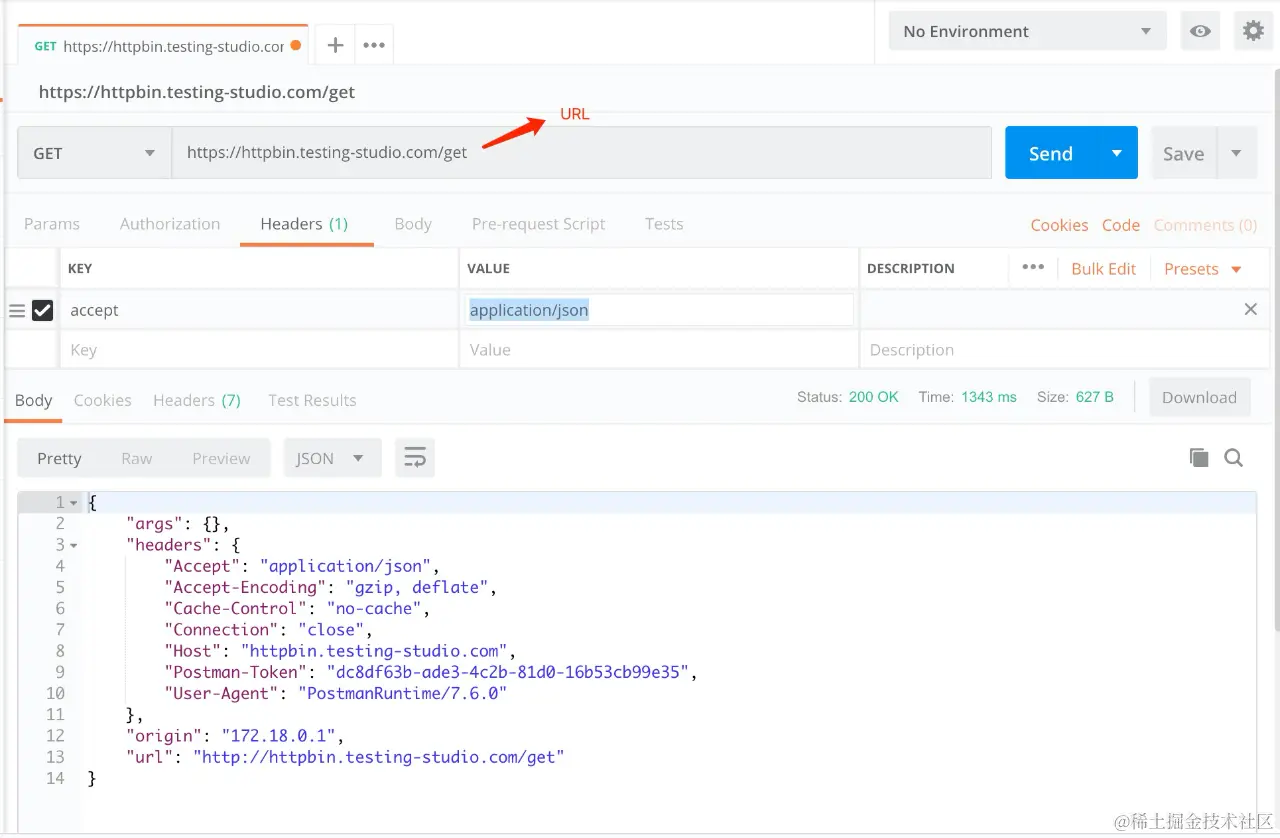Screen dimensions: 1280x838
Task: Click the 1343 ms time value
Action: click(989, 397)
